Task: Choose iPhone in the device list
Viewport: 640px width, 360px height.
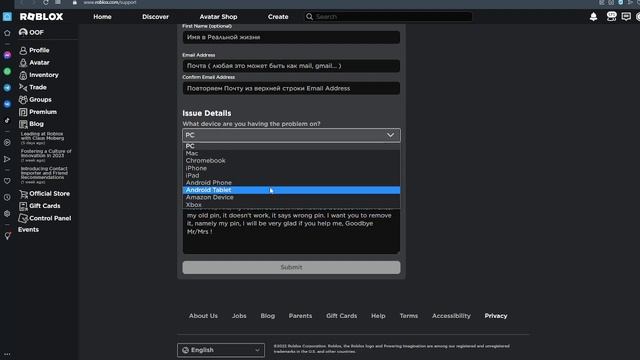Action: pyautogui.click(x=291, y=168)
